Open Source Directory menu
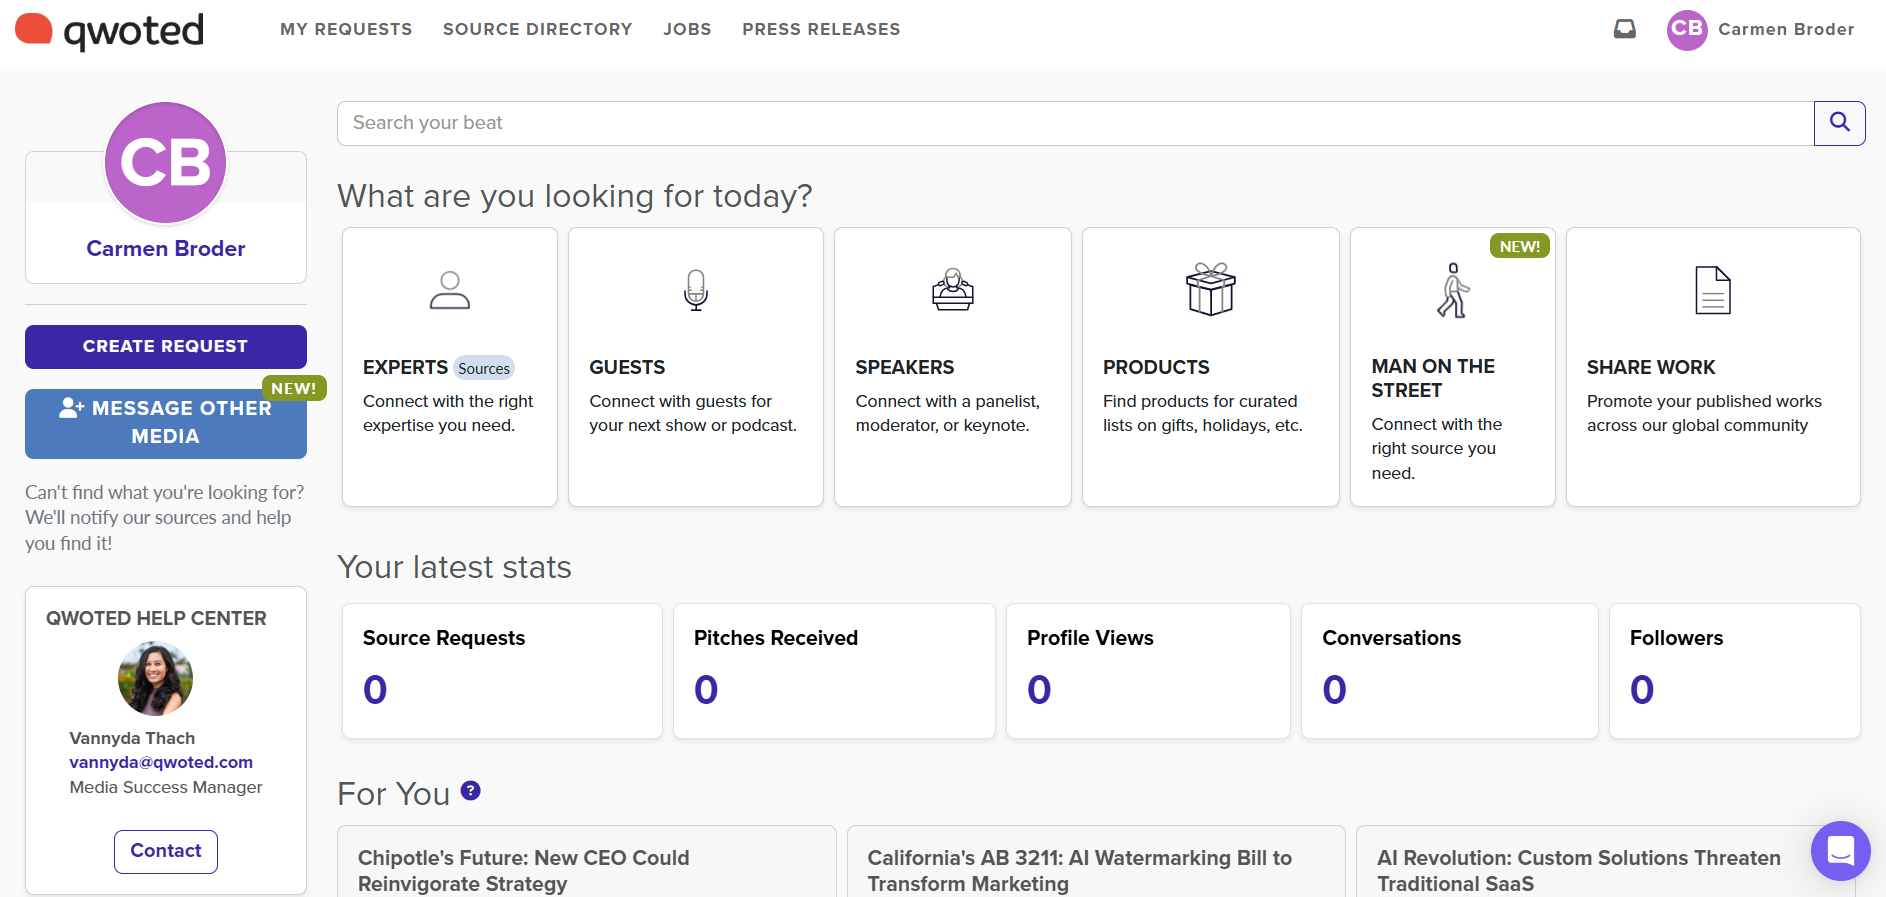The width and height of the screenshot is (1886, 897). (538, 29)
